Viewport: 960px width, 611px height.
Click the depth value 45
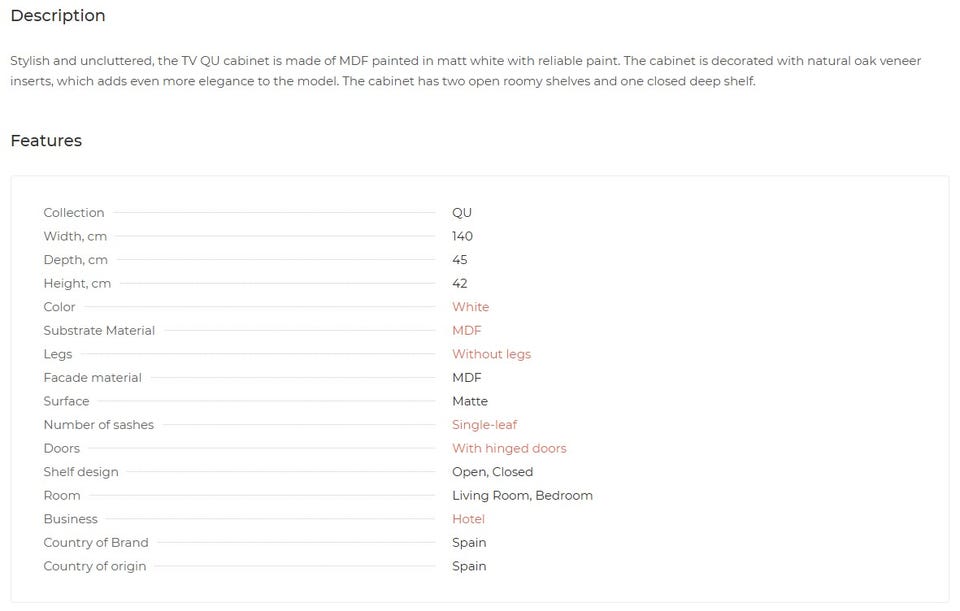(460, 260)
